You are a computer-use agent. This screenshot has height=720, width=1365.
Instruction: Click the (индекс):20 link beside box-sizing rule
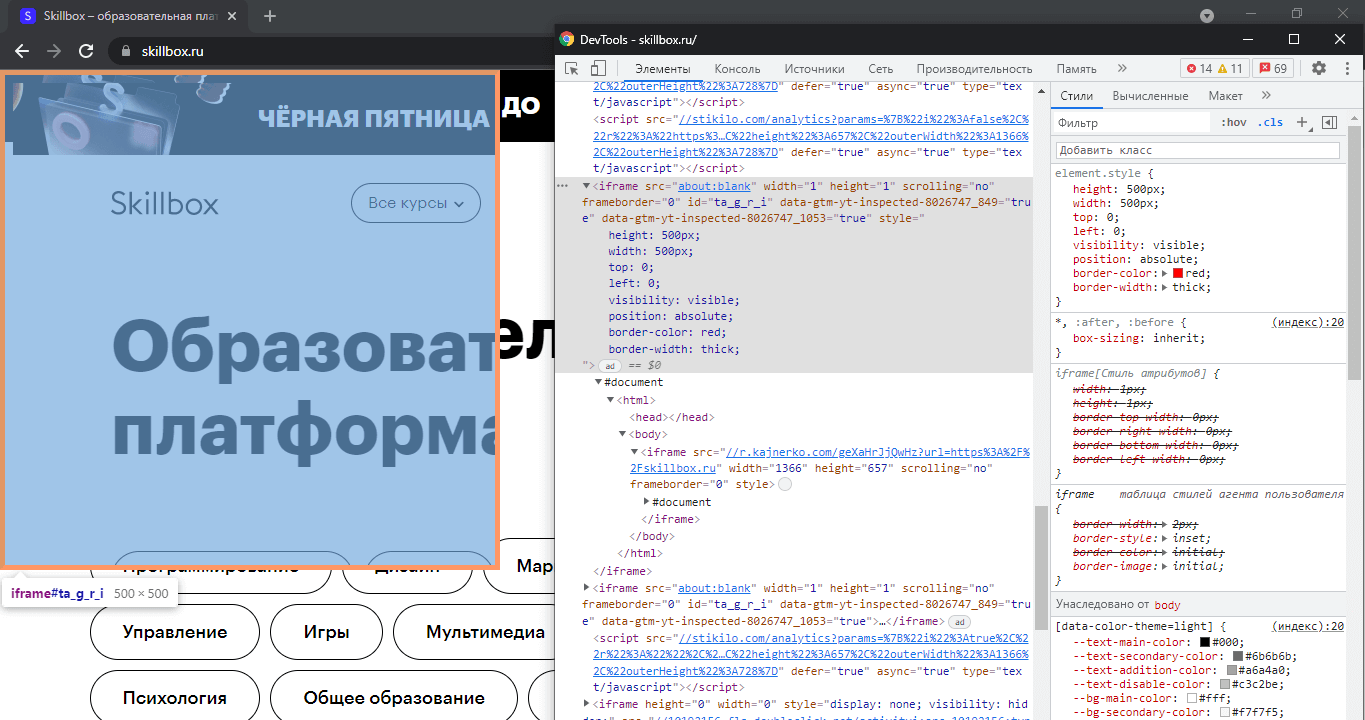[1308, 322]
